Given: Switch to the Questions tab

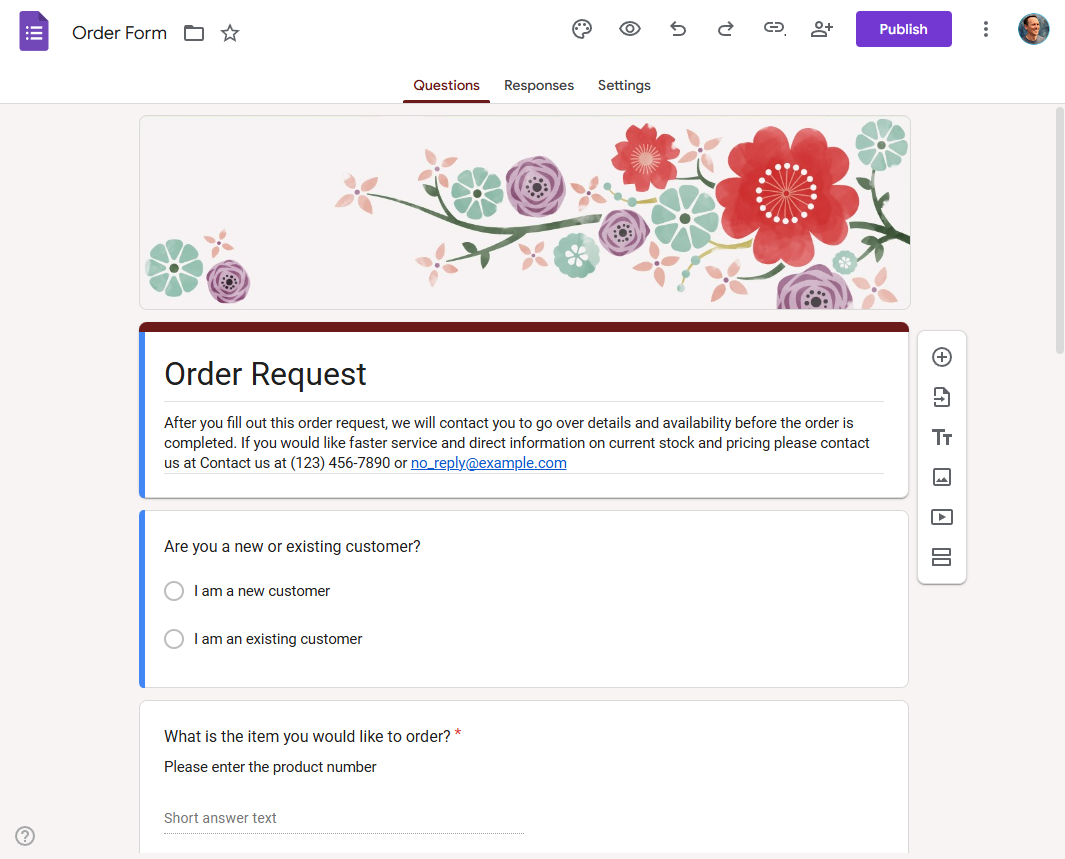Looking at the screenshot, I should [x=446, y=86].
